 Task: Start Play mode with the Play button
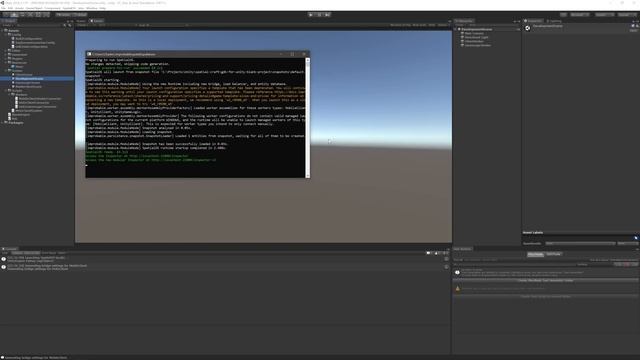point(311,15)
